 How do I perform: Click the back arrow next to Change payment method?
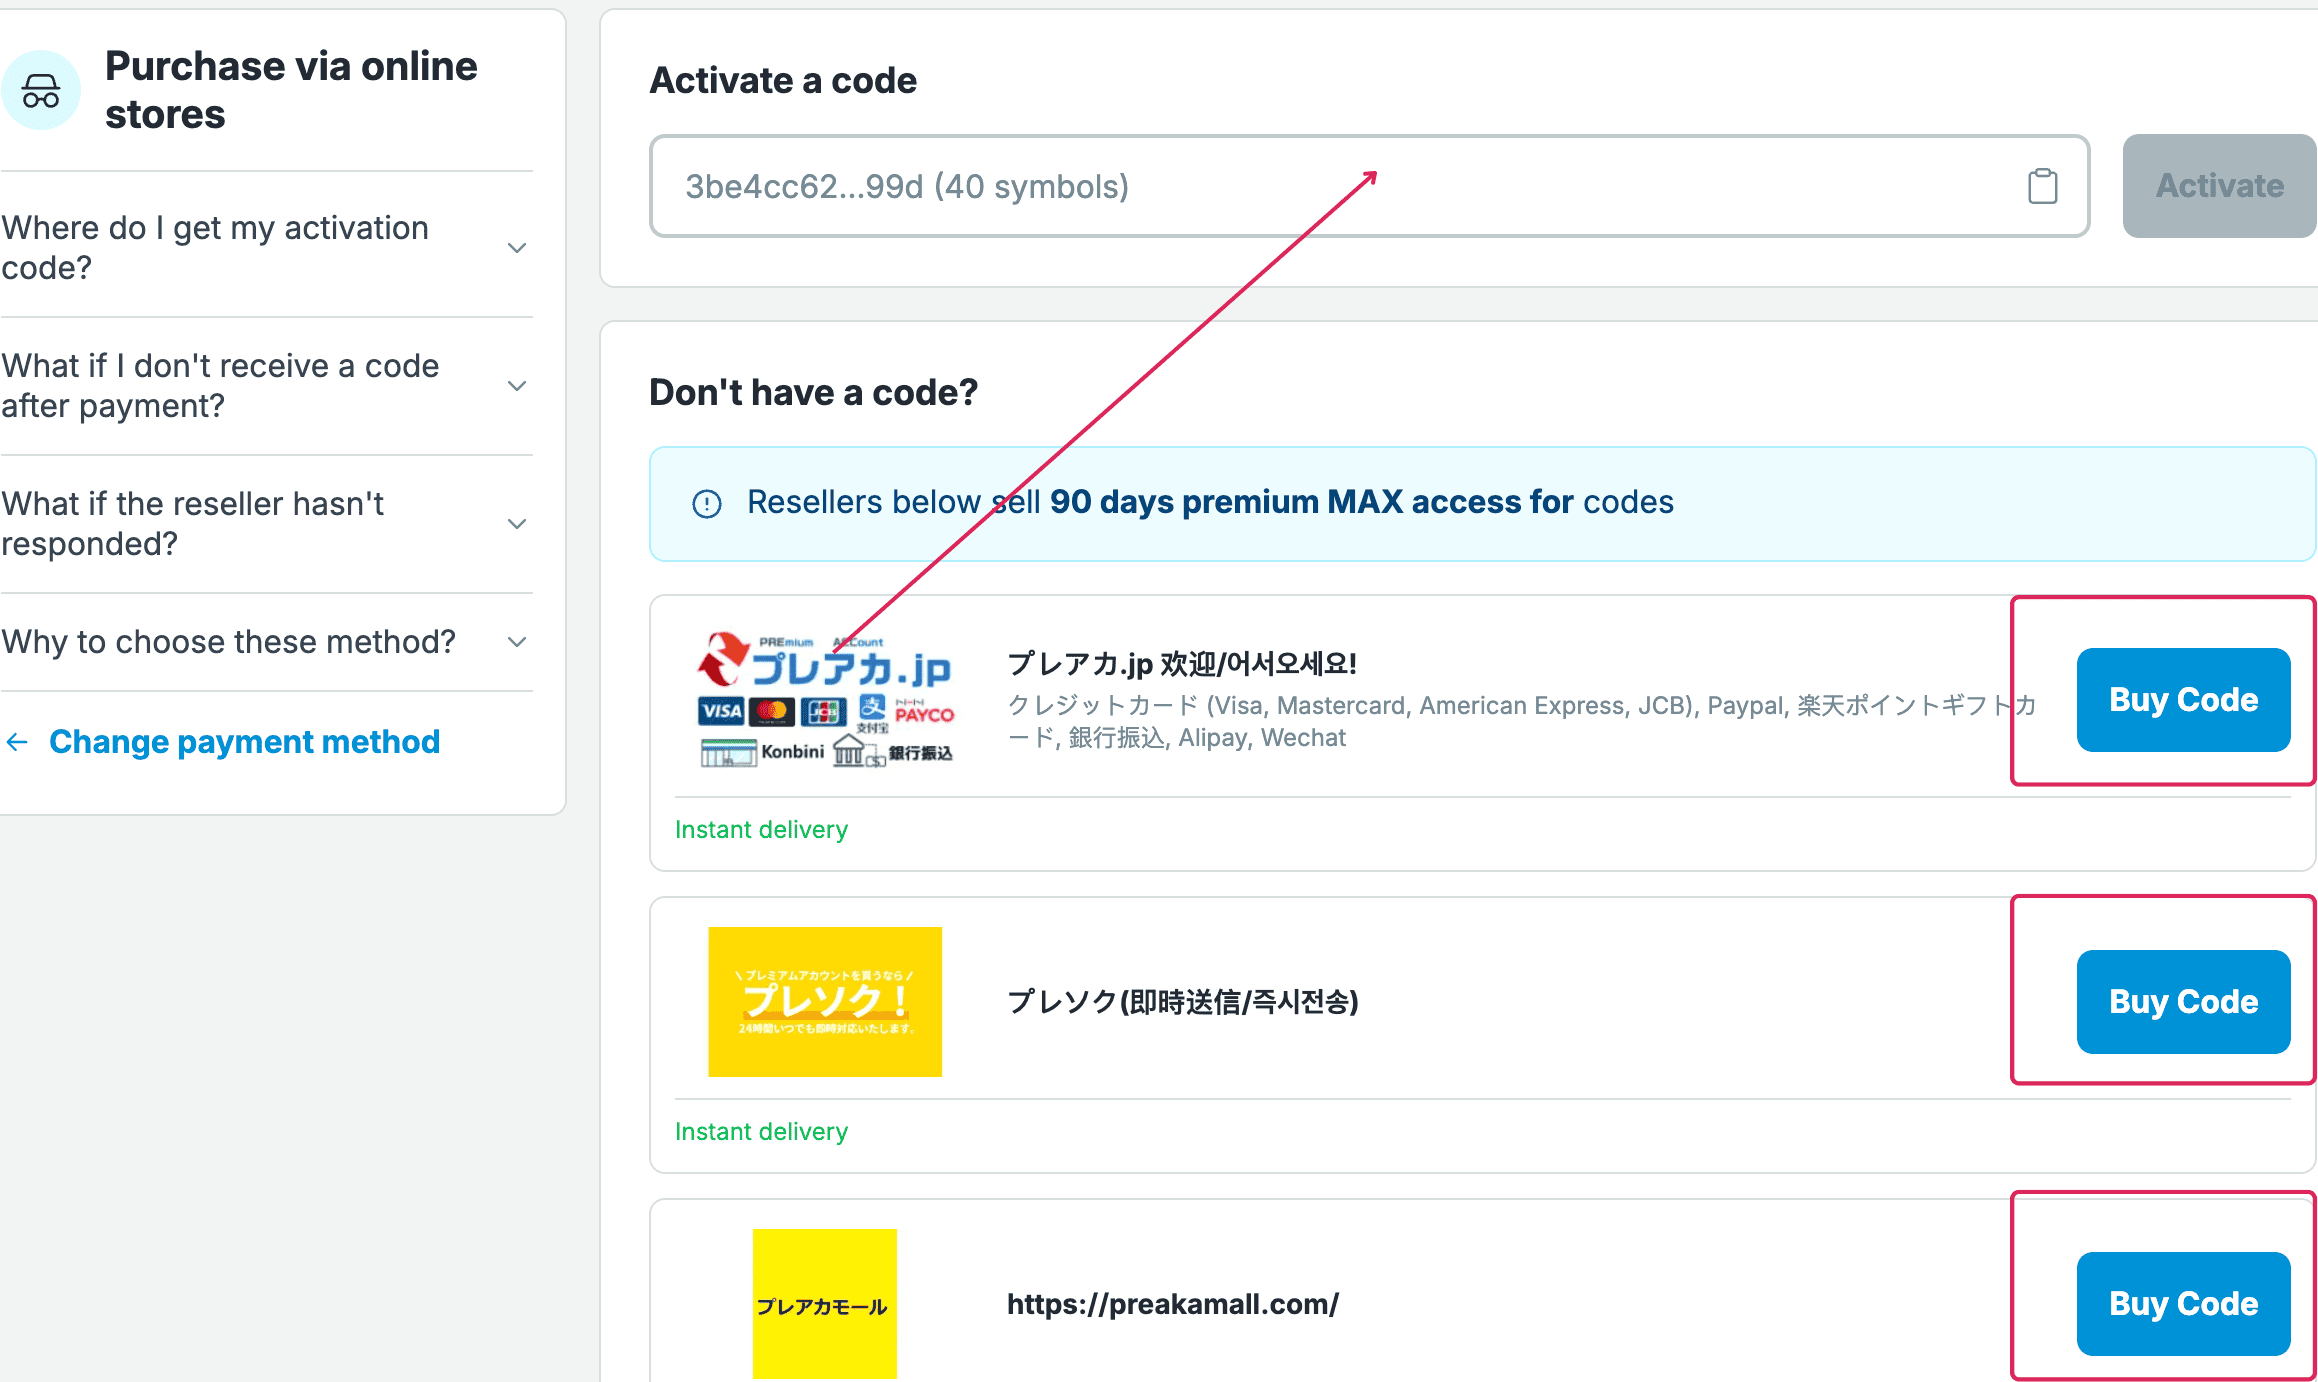17,742
